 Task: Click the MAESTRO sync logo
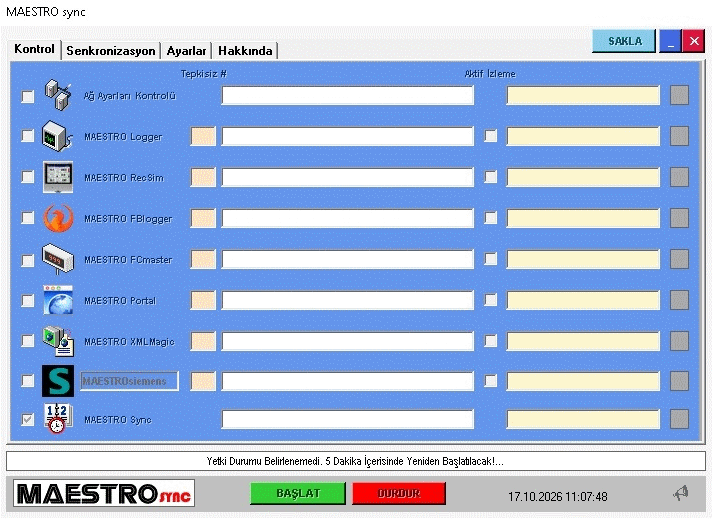coord(104,493)
